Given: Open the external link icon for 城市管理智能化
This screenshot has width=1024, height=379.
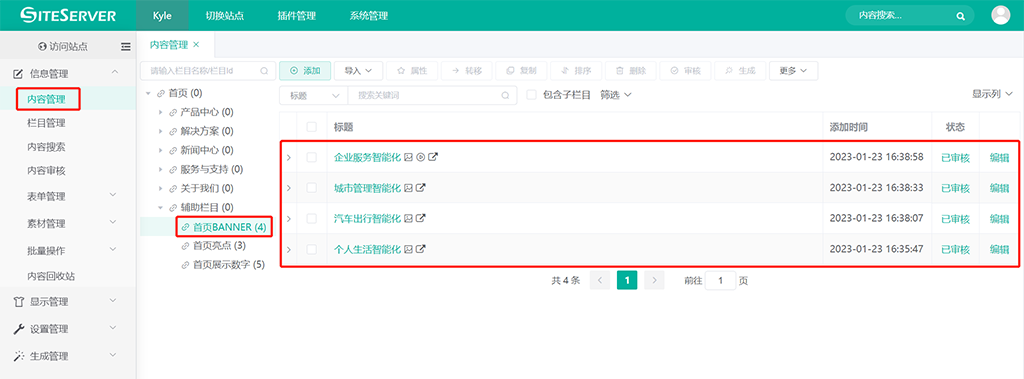Looking at the screenshot, I should pyautogui.click(x=421, y=188).
